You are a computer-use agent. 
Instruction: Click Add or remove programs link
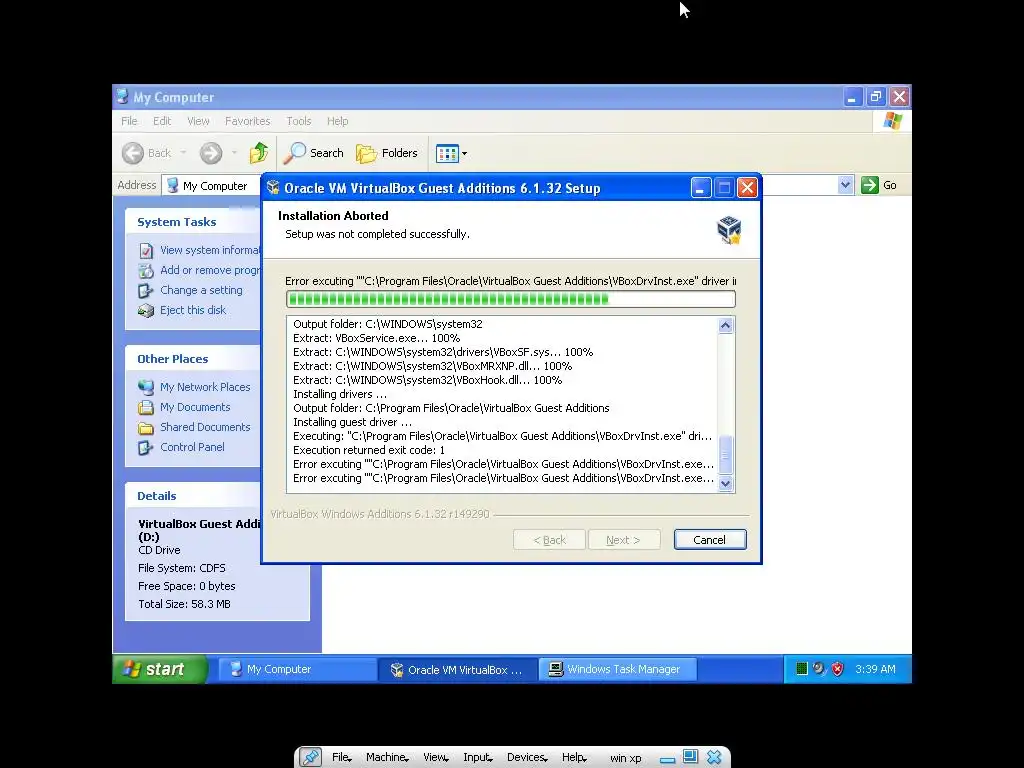199,270
